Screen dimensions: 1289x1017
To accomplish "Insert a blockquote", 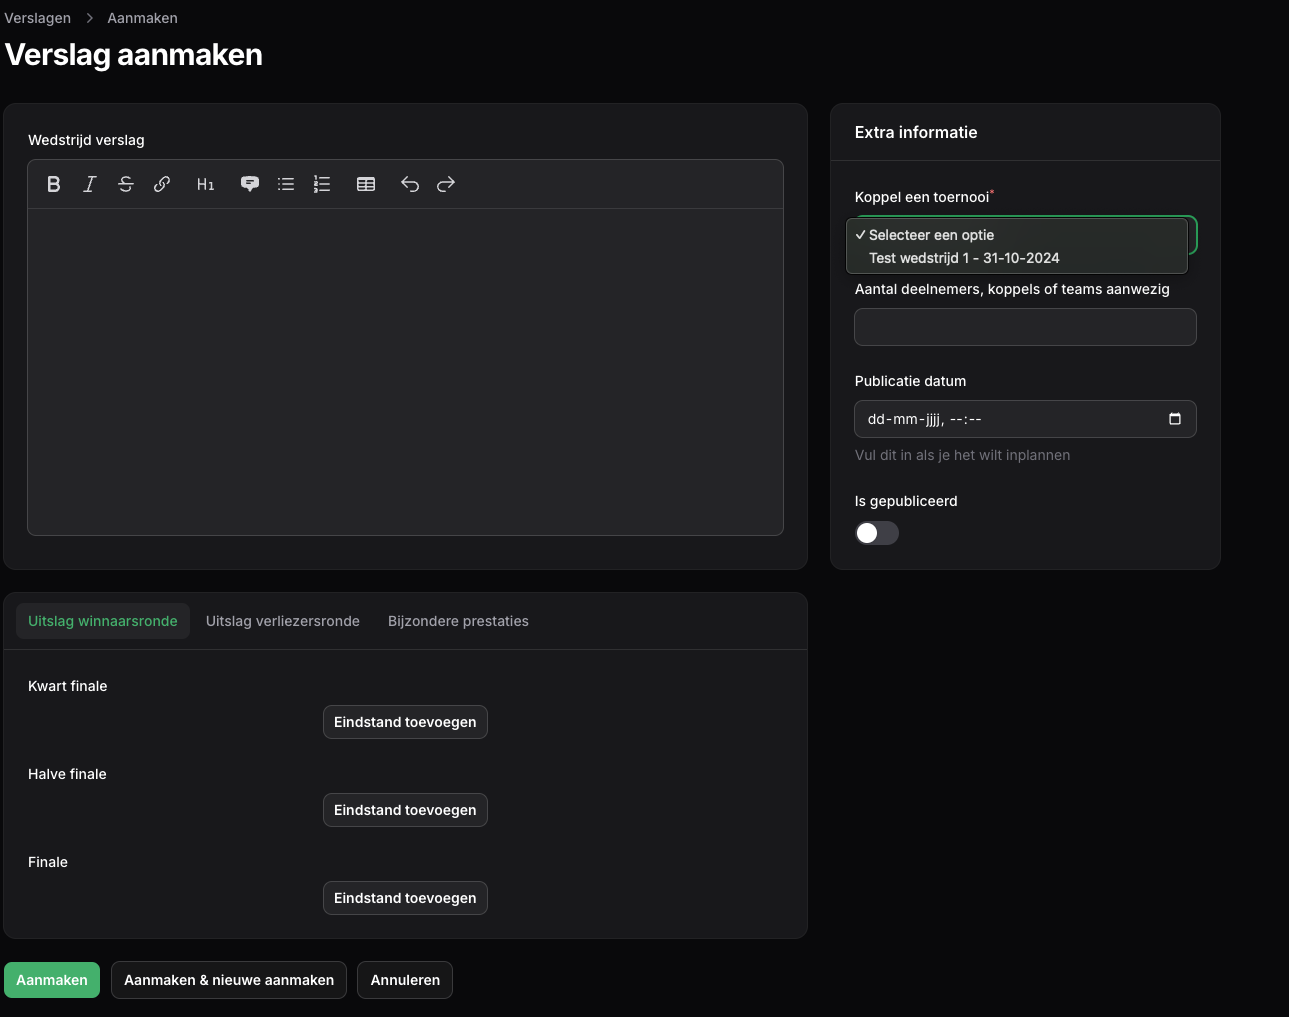I will (250, 184).
